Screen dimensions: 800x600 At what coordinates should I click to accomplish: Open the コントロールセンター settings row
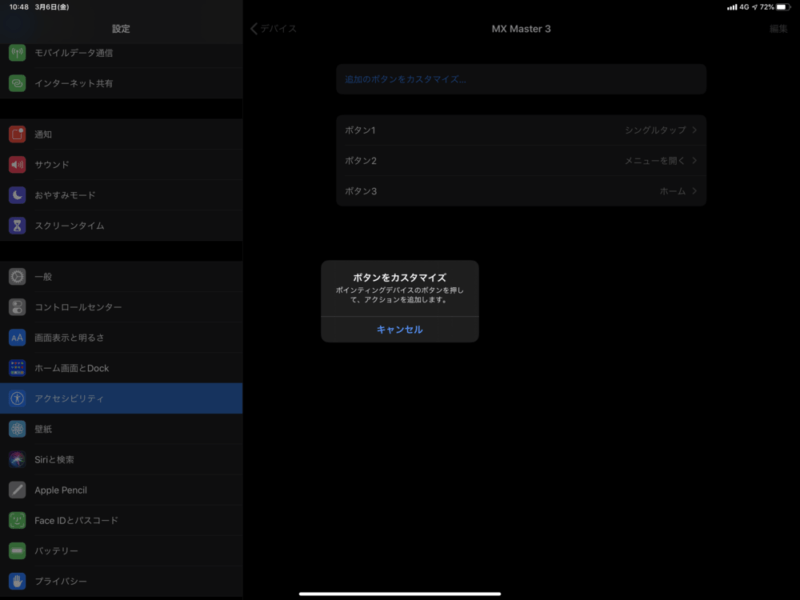[121, 307]
